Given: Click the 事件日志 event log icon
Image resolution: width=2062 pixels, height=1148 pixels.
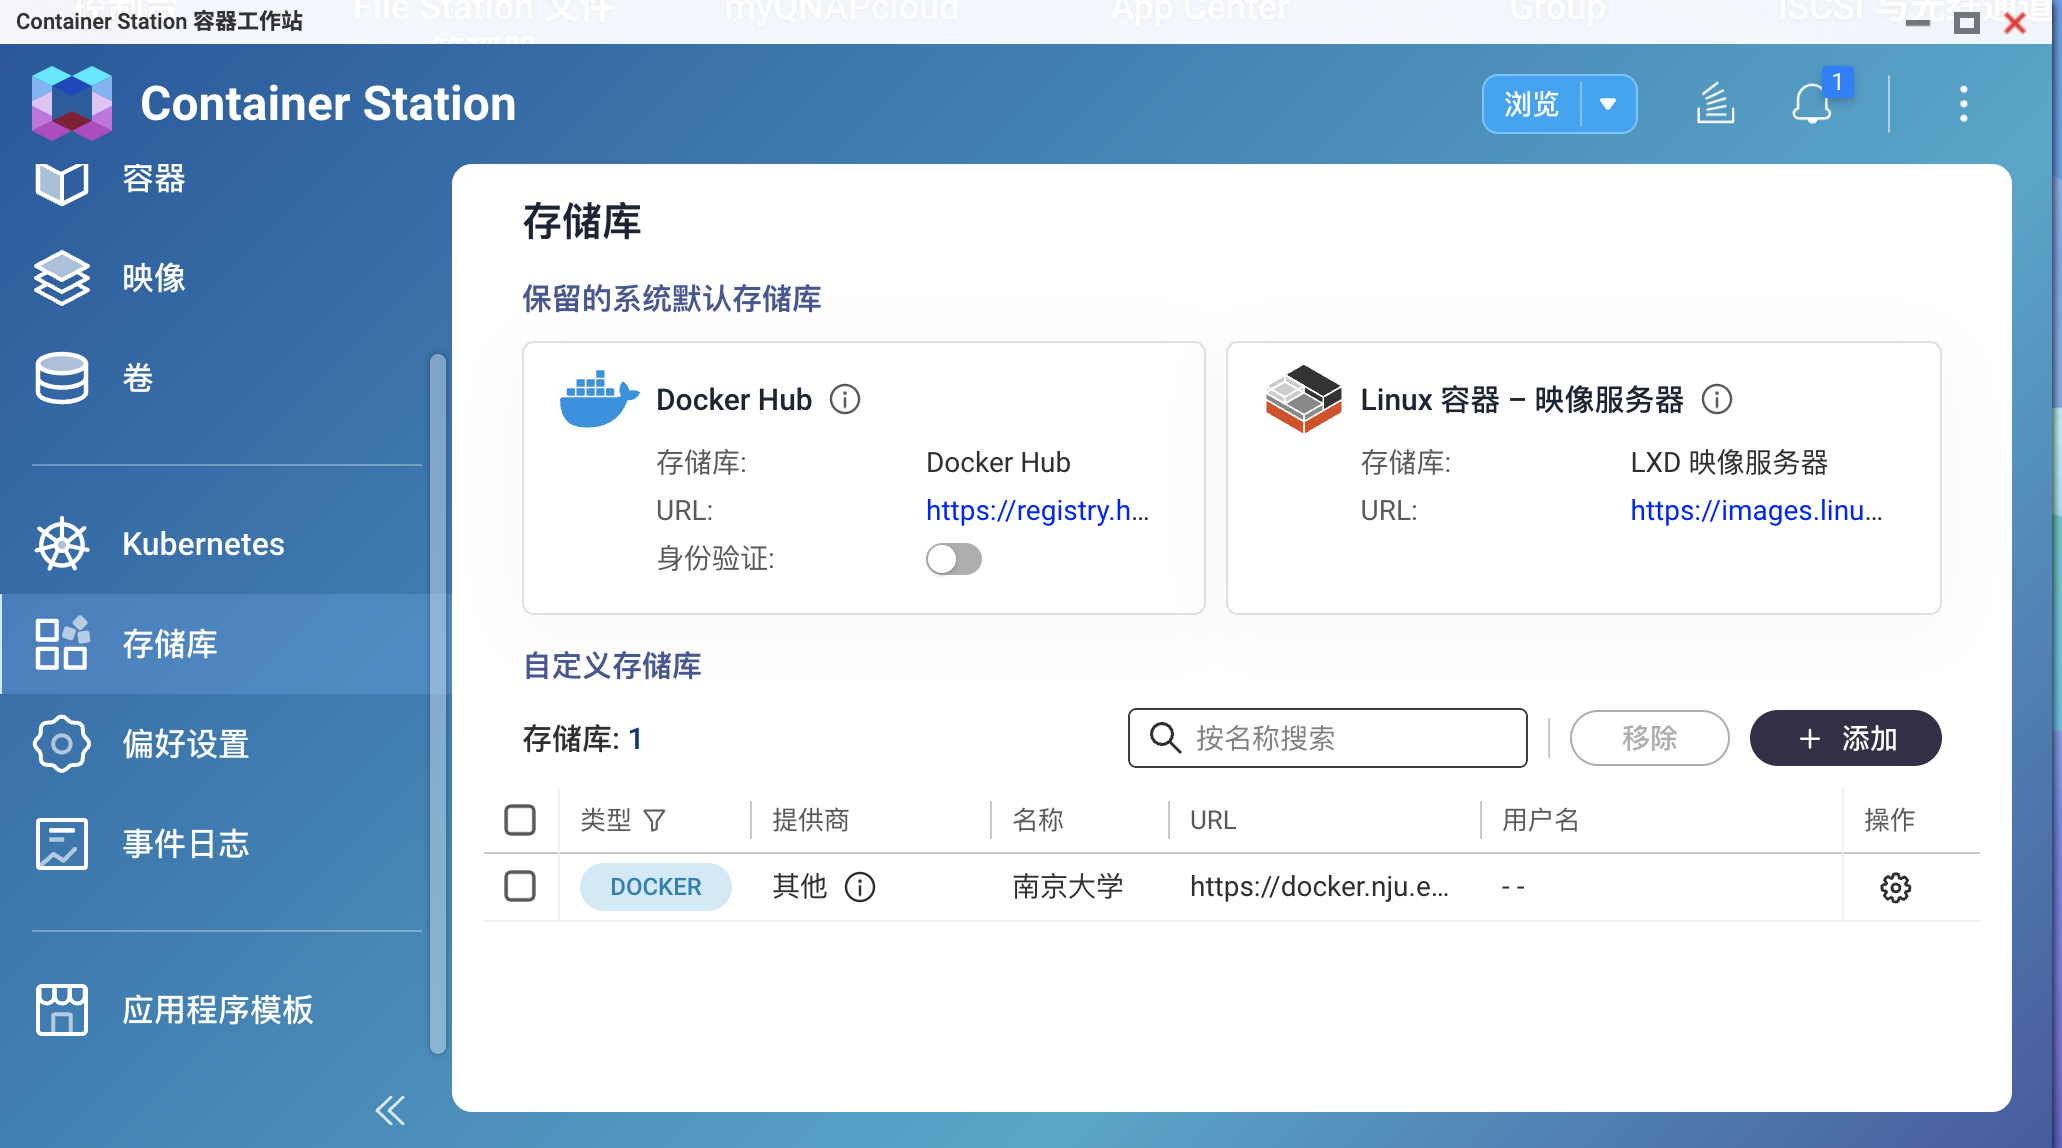Looking at the screenshot, I should [x=62, y=844].
